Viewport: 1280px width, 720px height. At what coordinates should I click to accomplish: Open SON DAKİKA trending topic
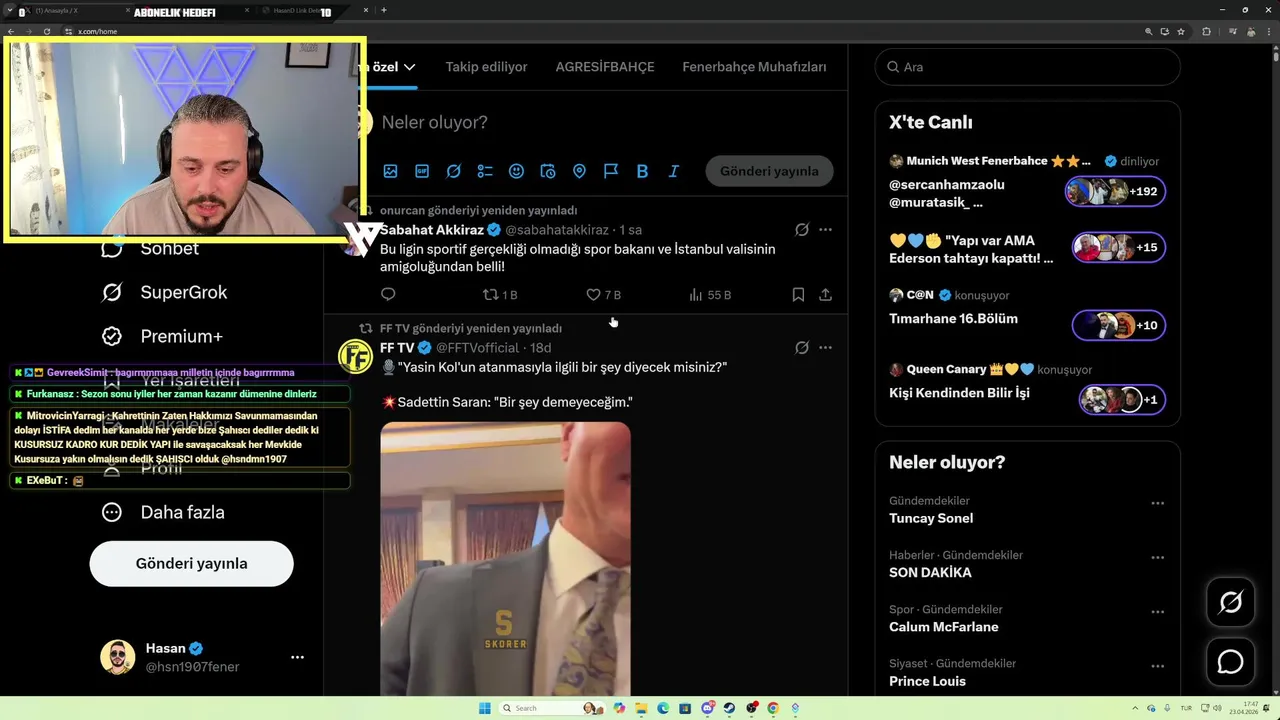(x=930, y=573)
